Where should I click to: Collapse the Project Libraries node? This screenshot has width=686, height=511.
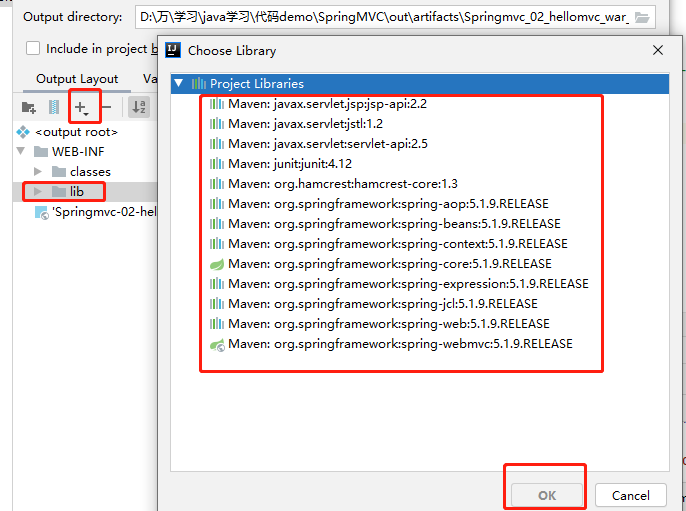pyautogui.click(x=178, y=83)
